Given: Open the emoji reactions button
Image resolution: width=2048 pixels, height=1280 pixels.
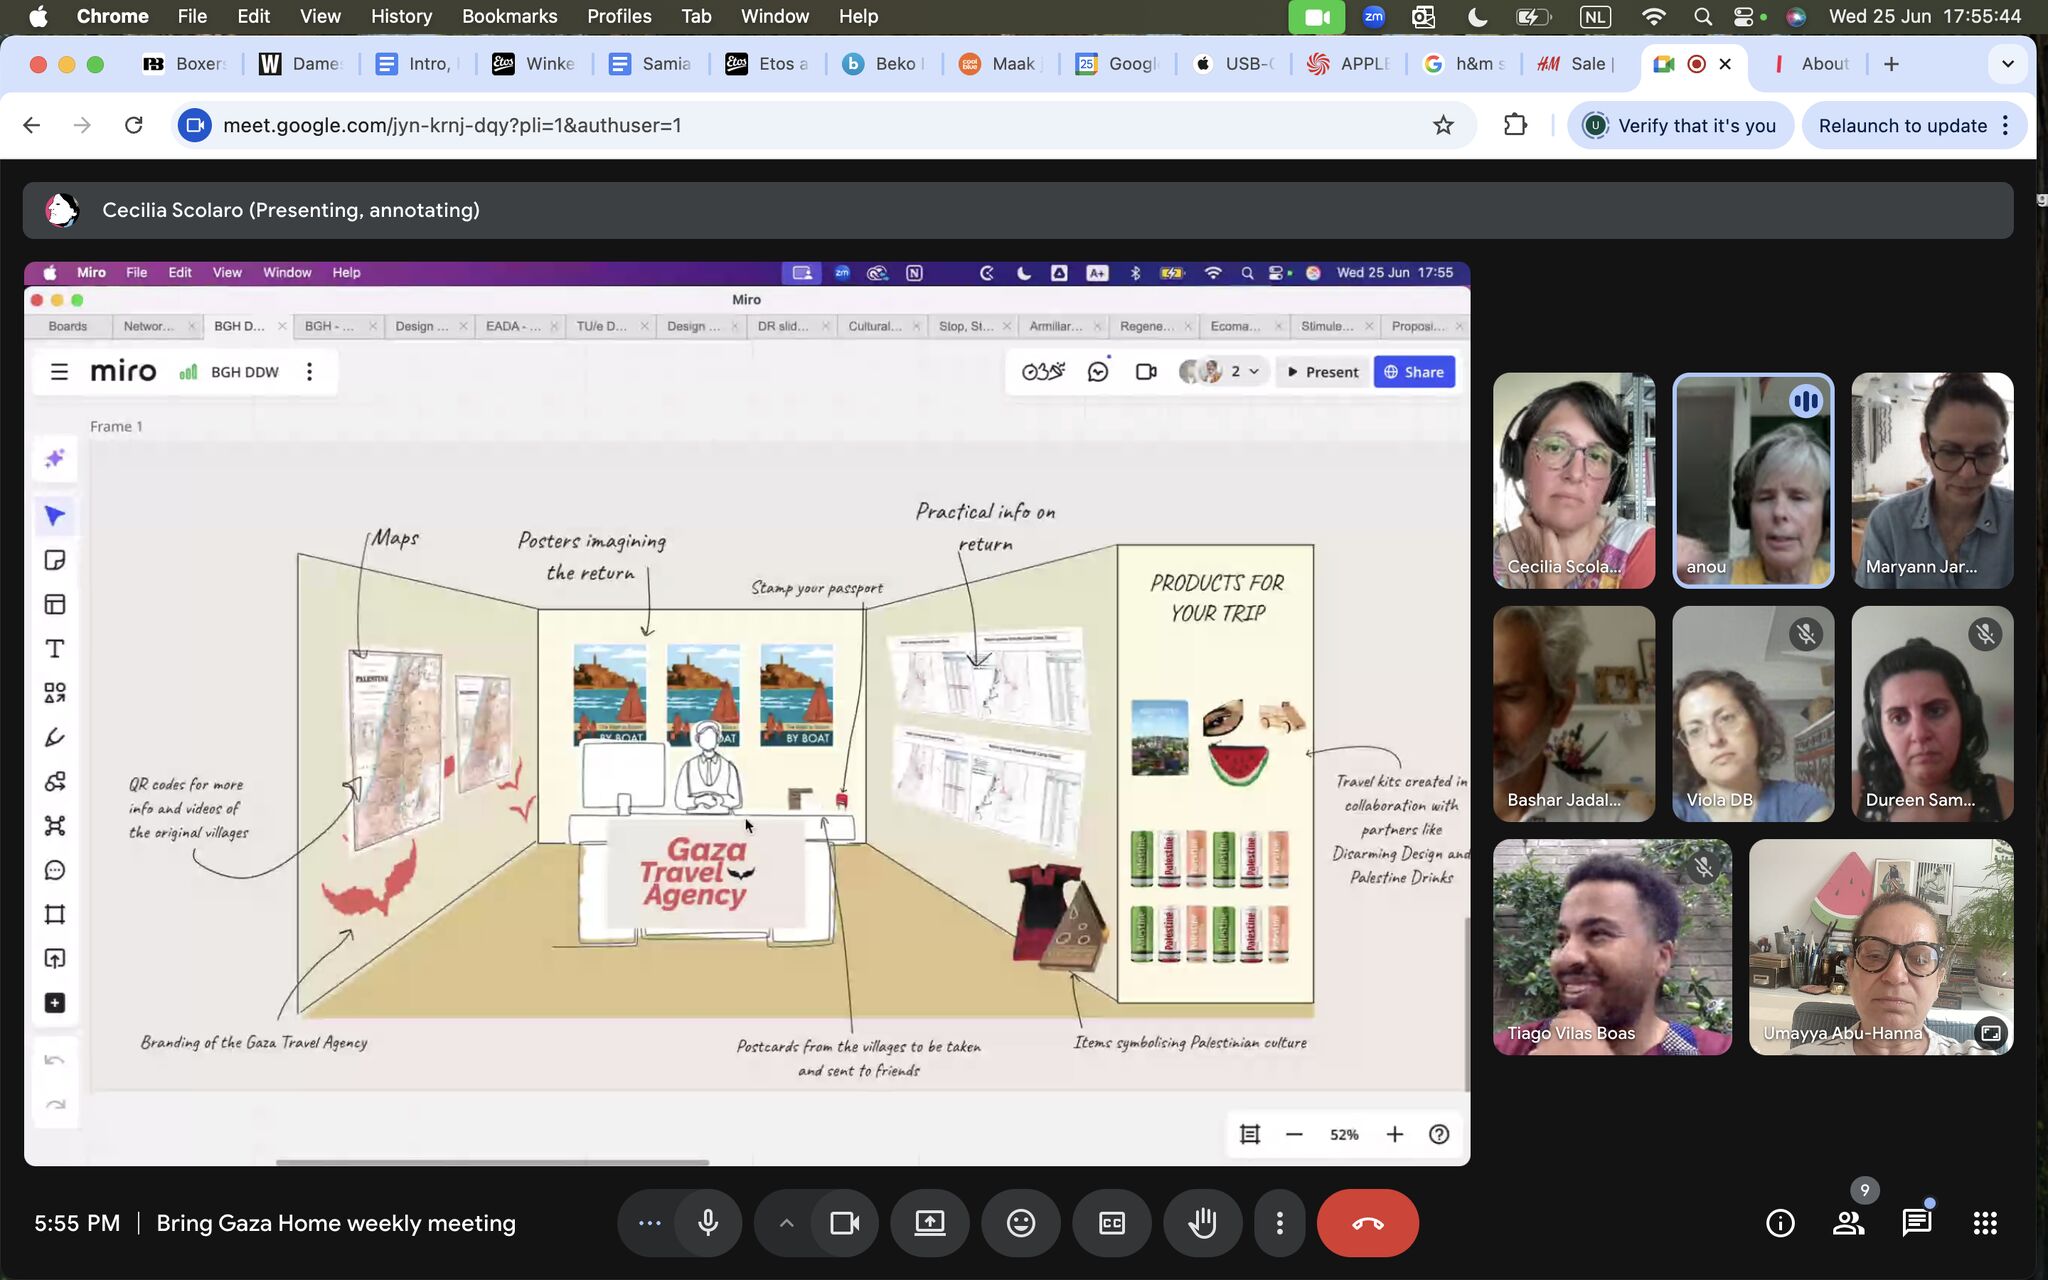Looking at the screenshot, I should pyautogui.click(x=1020, y=1223).
